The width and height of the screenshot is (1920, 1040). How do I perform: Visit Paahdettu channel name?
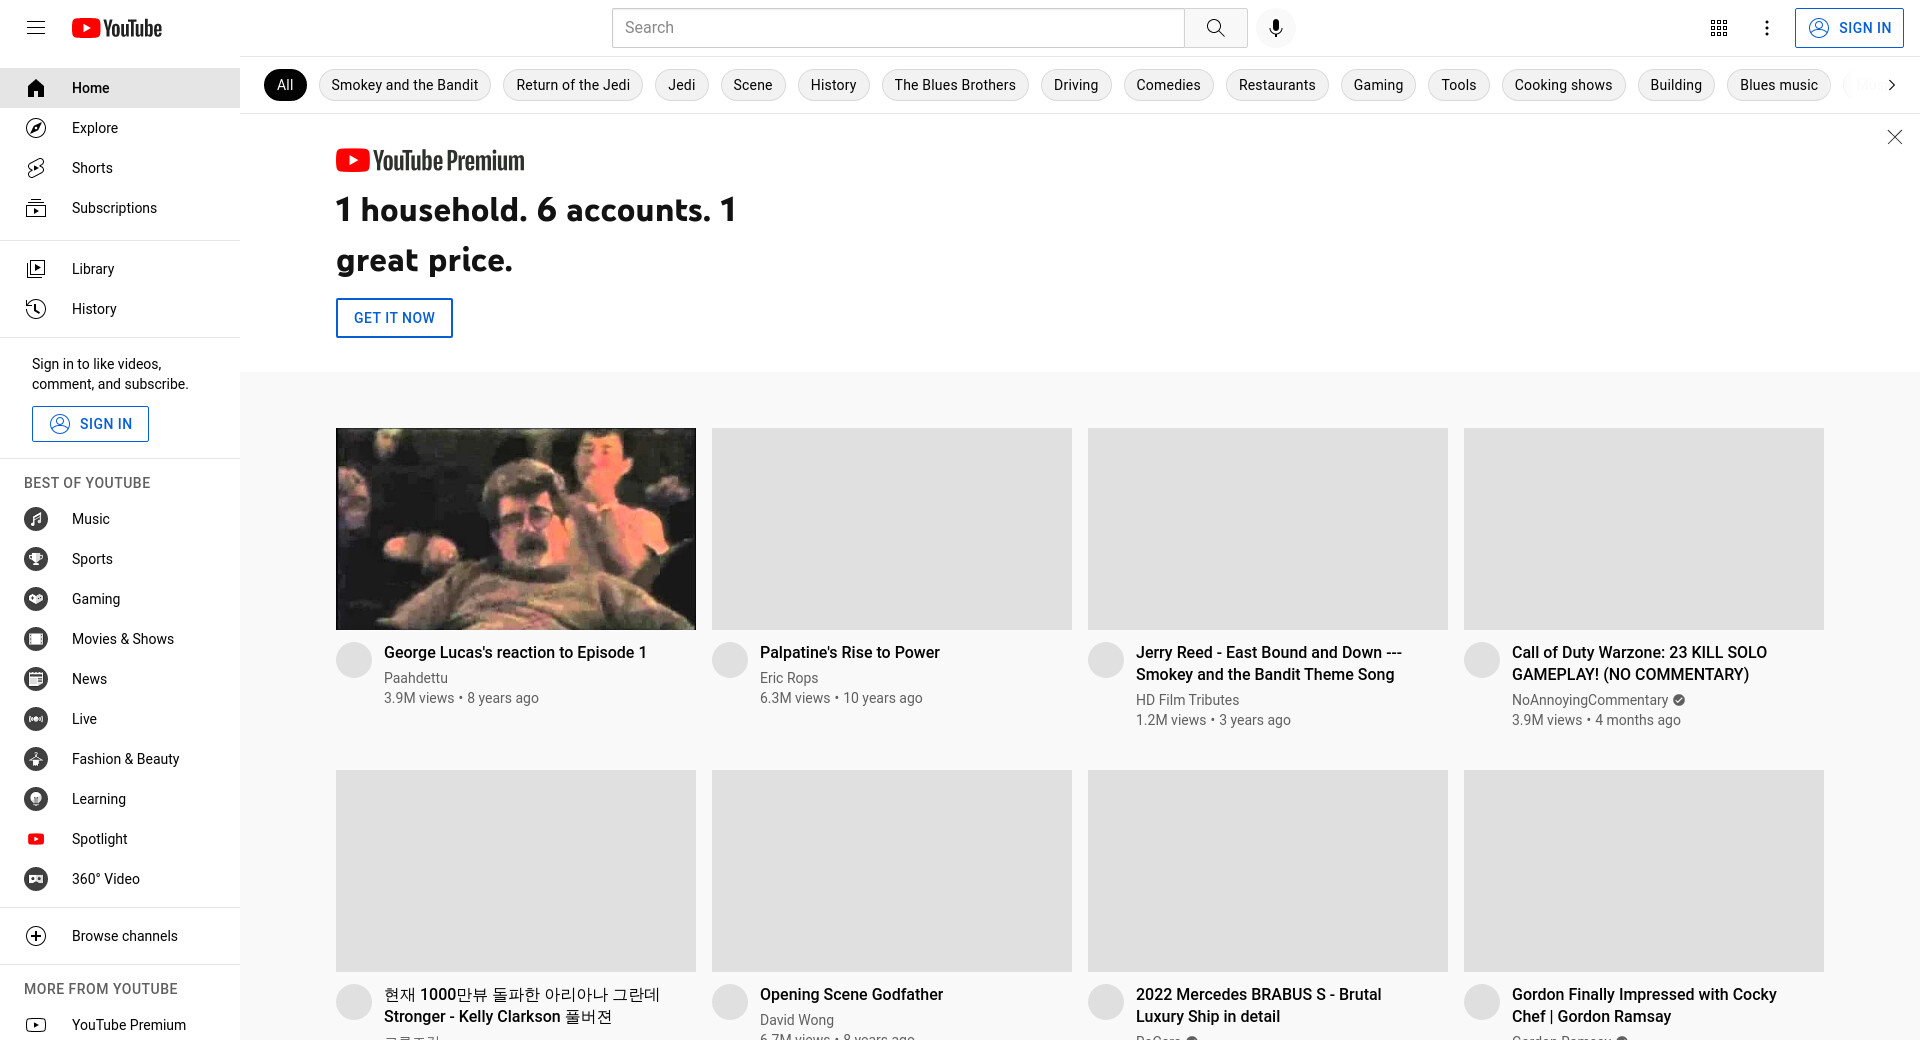416,678
